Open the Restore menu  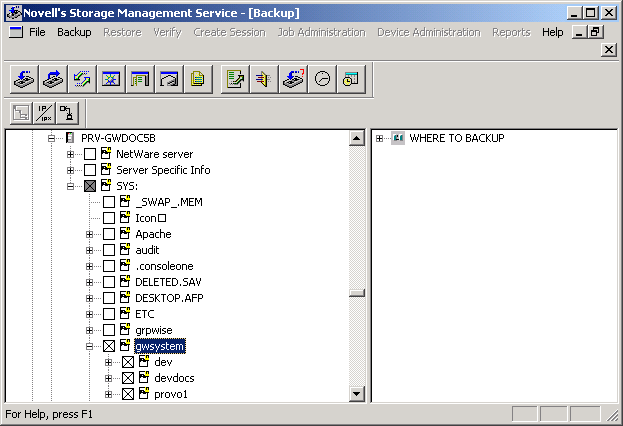(x=122, y=32)
